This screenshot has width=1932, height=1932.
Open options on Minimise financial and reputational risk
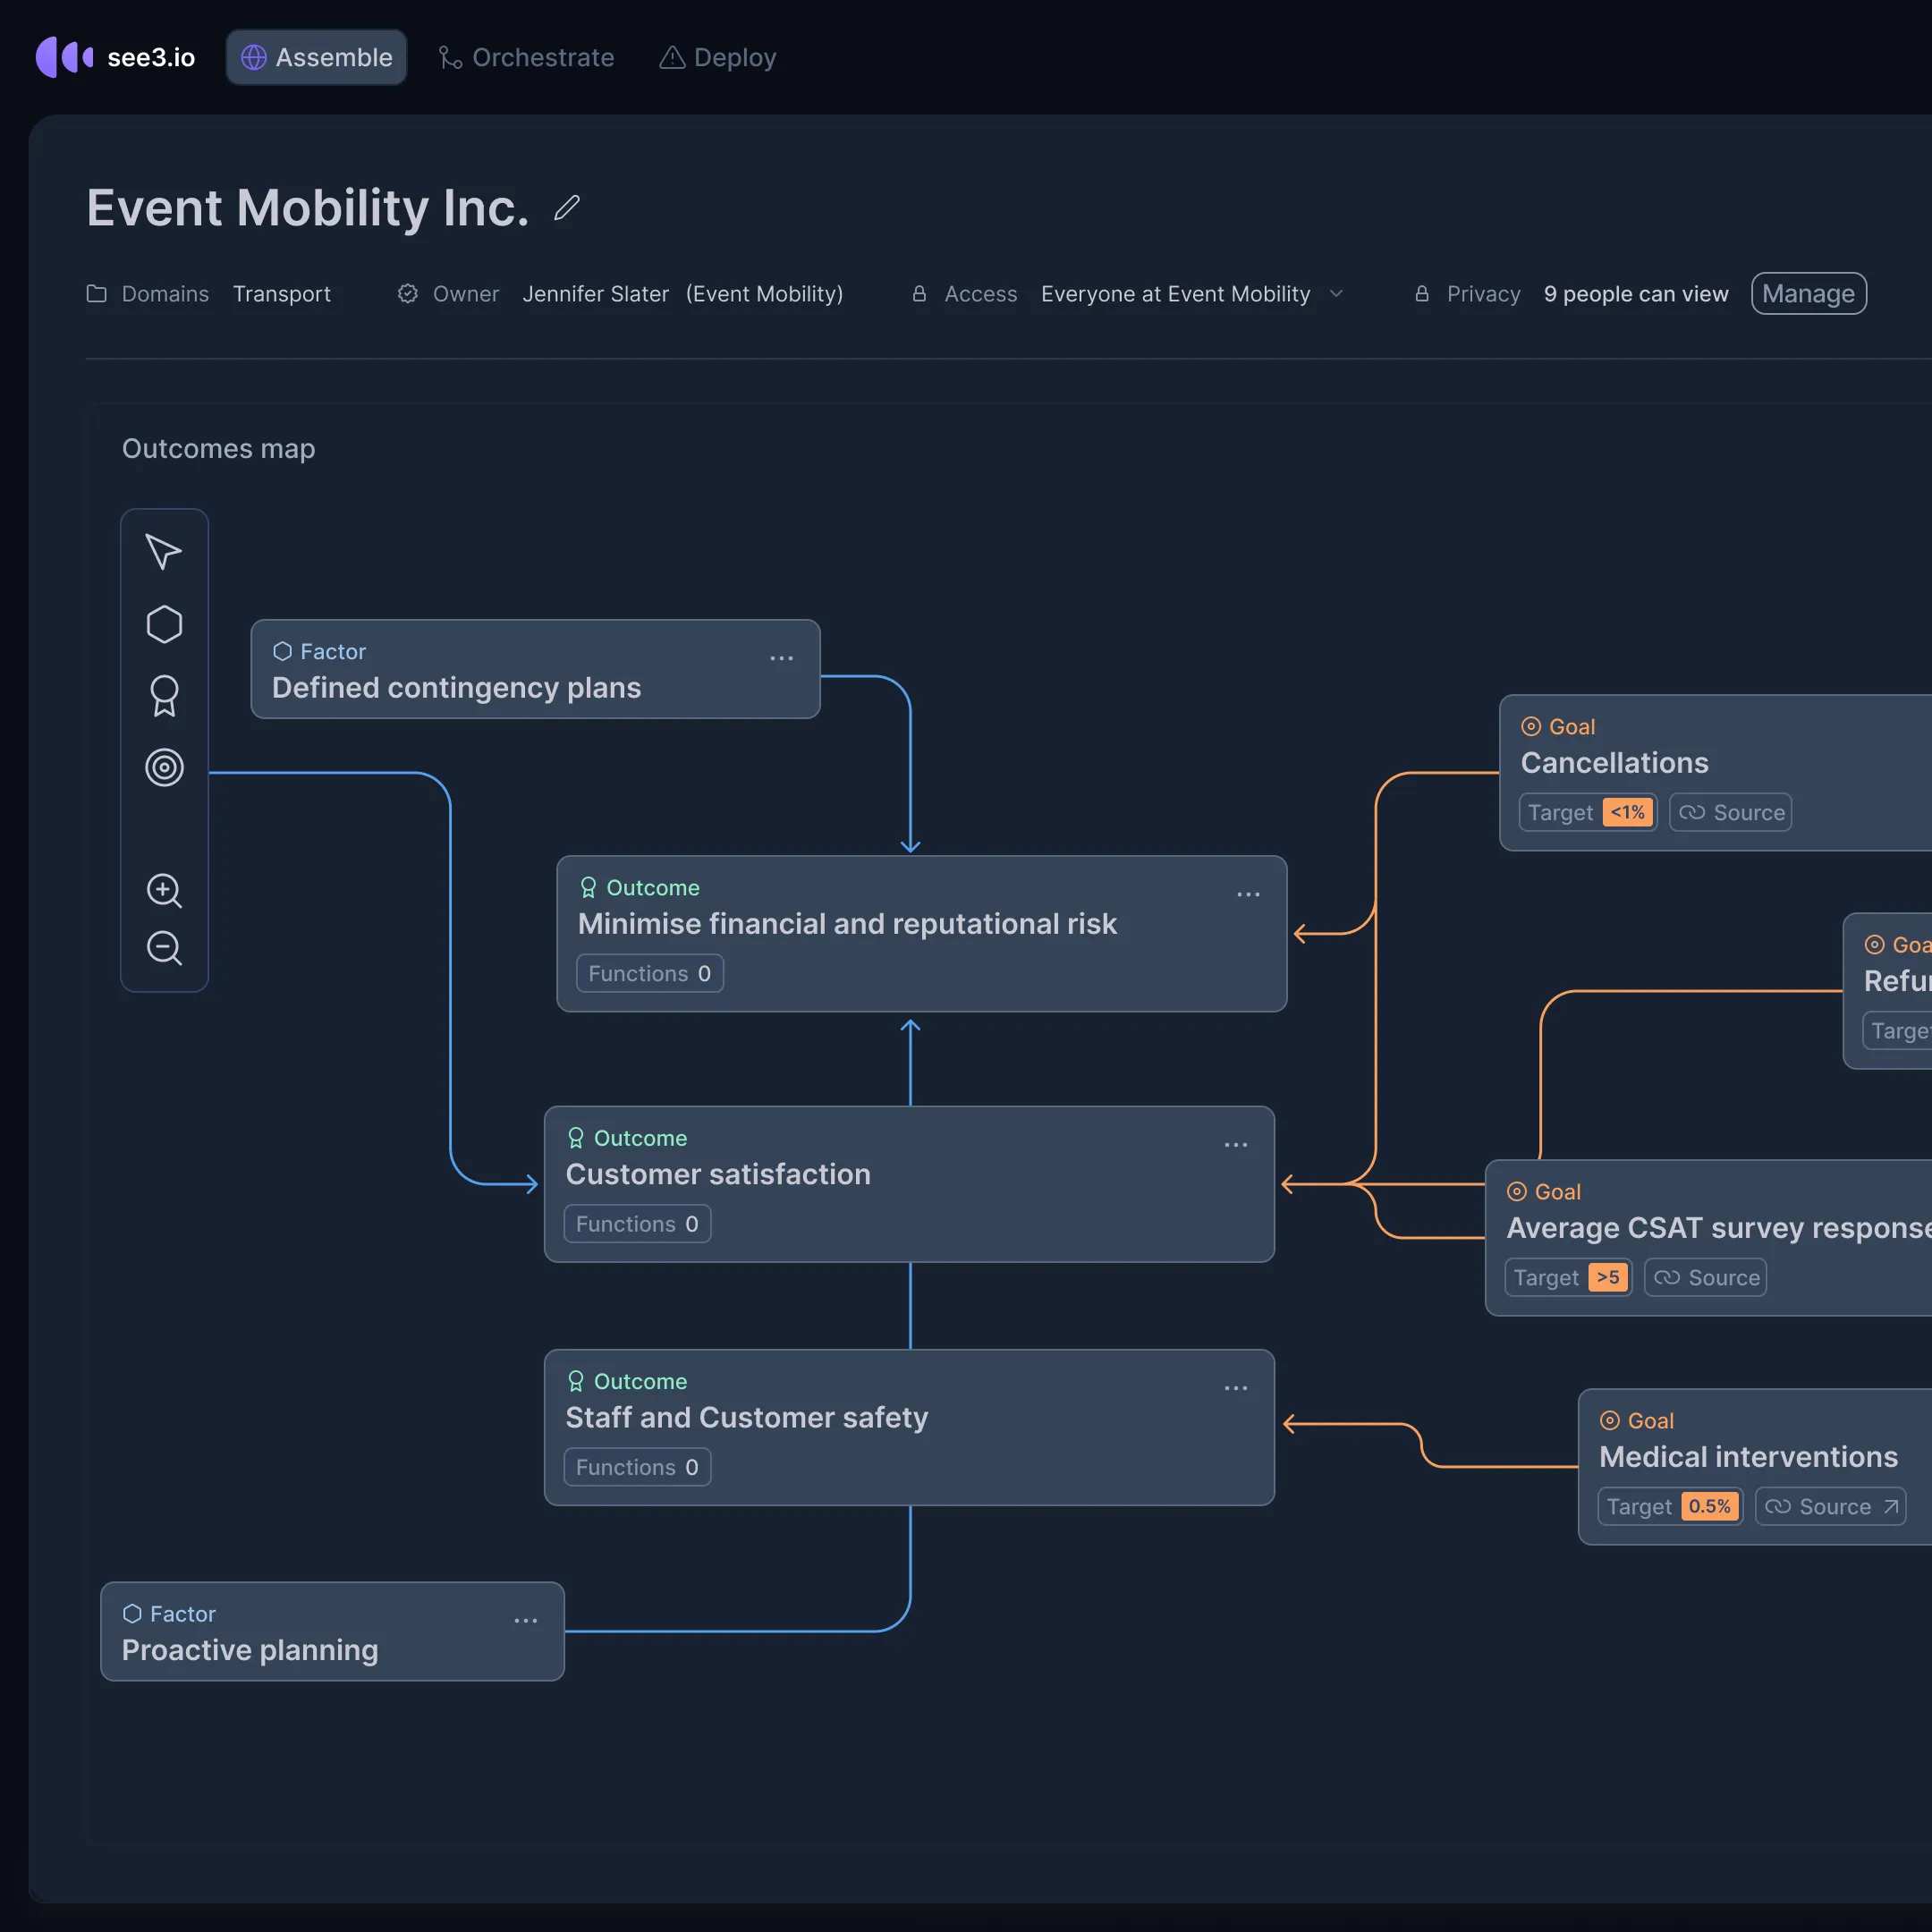[x=1248, y=895]
